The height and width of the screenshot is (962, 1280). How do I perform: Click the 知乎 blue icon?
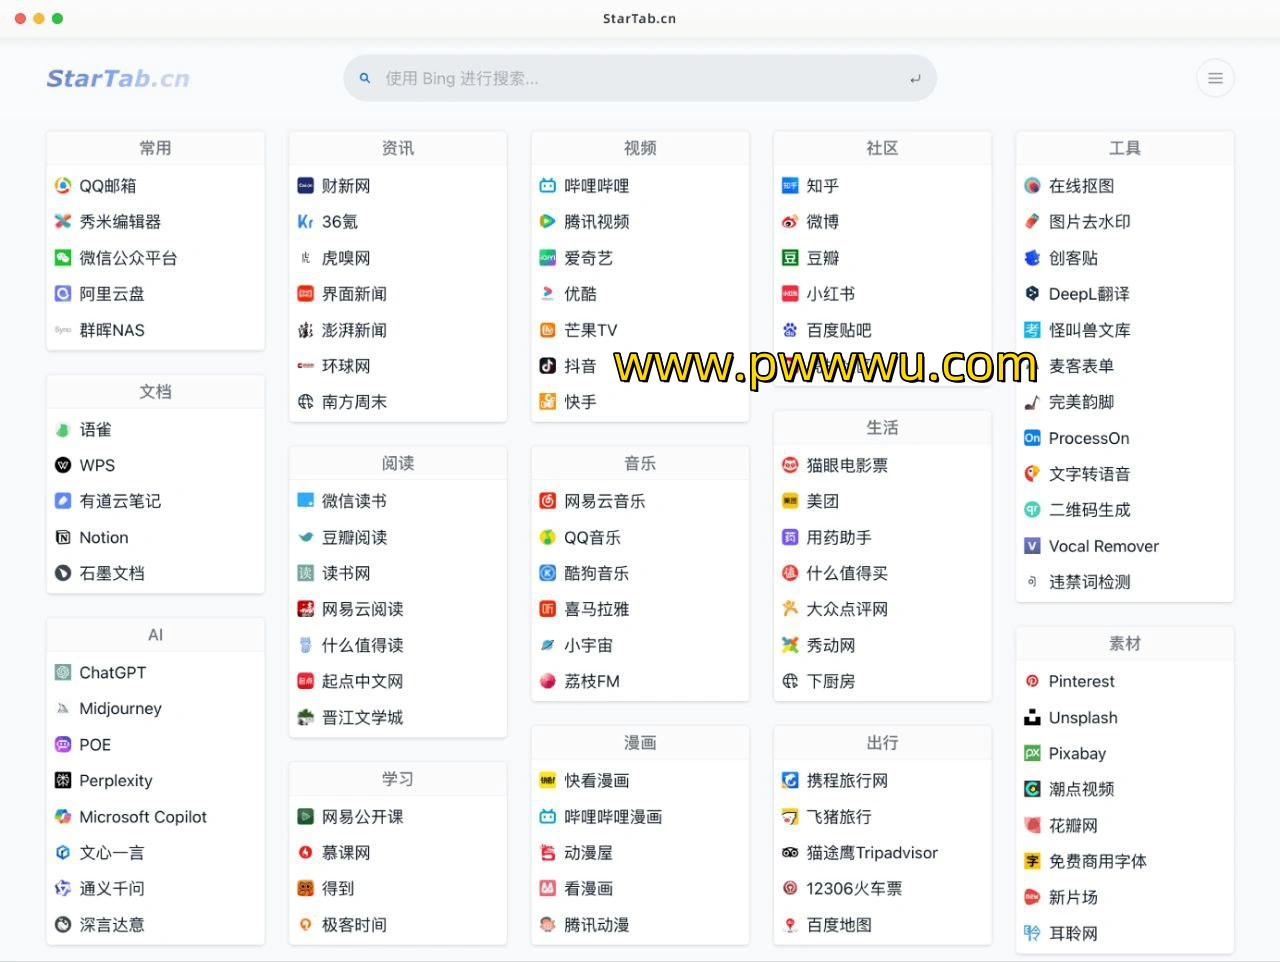[790, 186]
